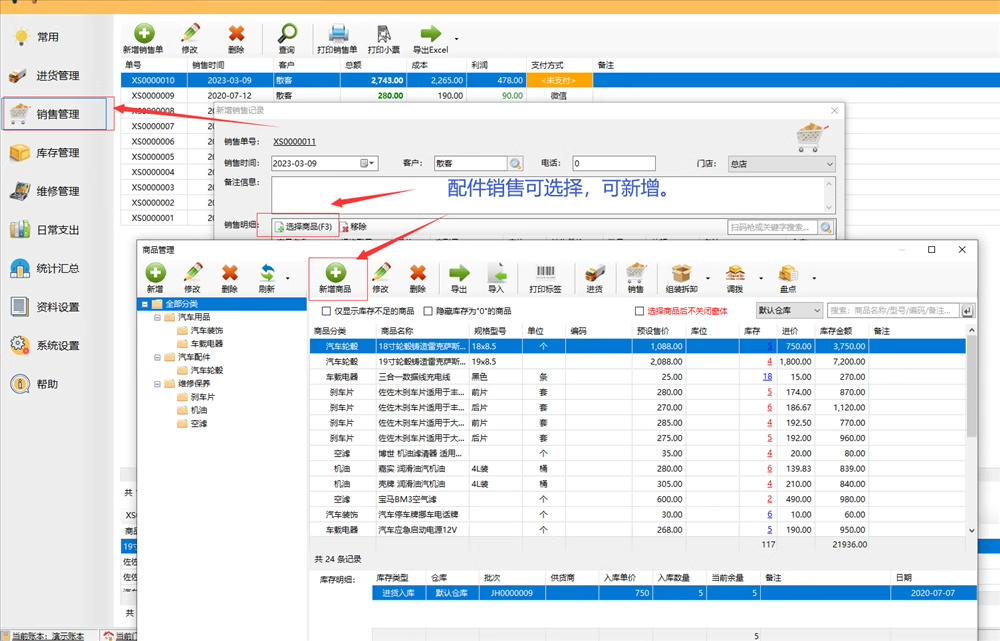The height and width of the screenshot is (641, 1000).
Task: Collapse the 汽车配件 tree node
Action: (x=158, y=357)
